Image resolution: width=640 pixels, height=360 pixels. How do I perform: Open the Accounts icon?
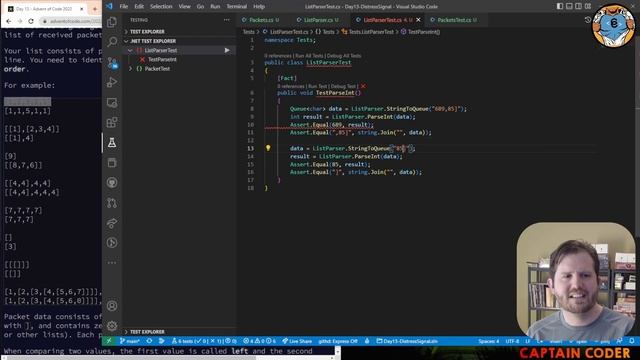(x=112, y=306)
